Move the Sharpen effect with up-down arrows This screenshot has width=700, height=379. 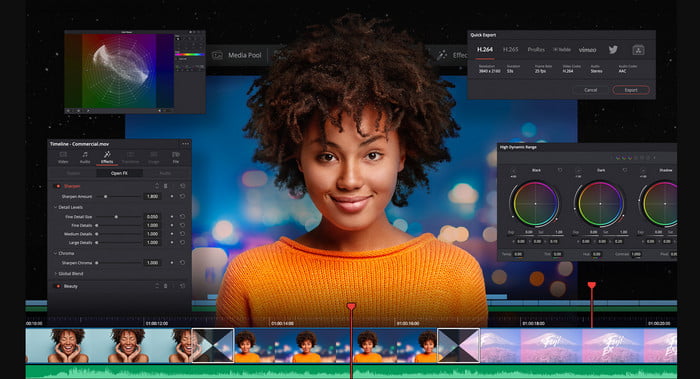[157, 186]
